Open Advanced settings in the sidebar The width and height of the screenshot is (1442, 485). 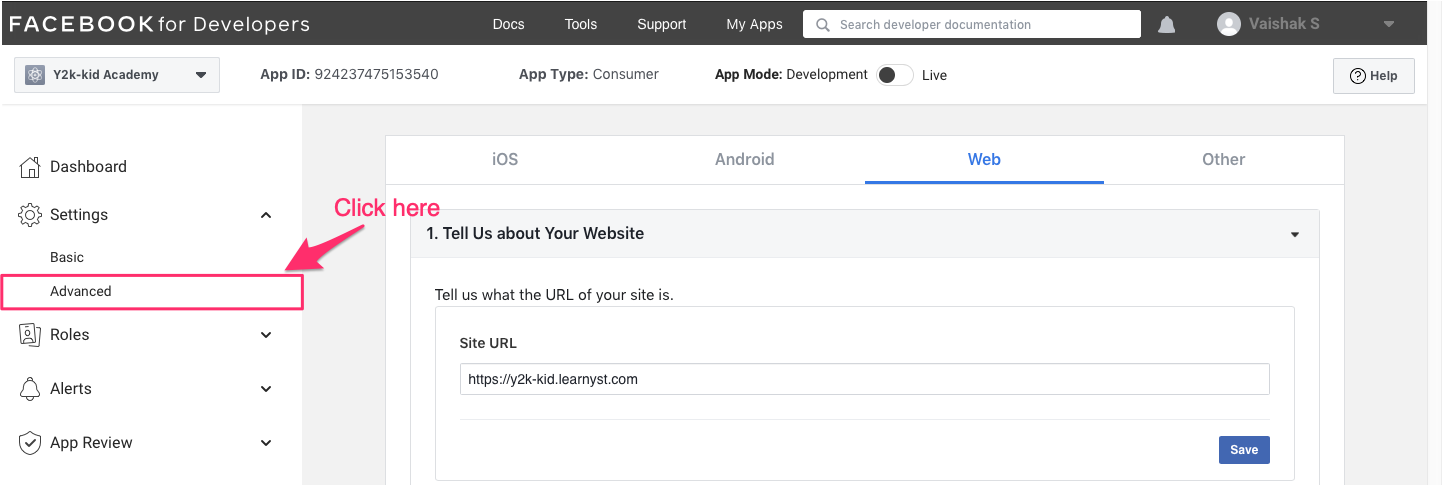[x=81, y=291]
